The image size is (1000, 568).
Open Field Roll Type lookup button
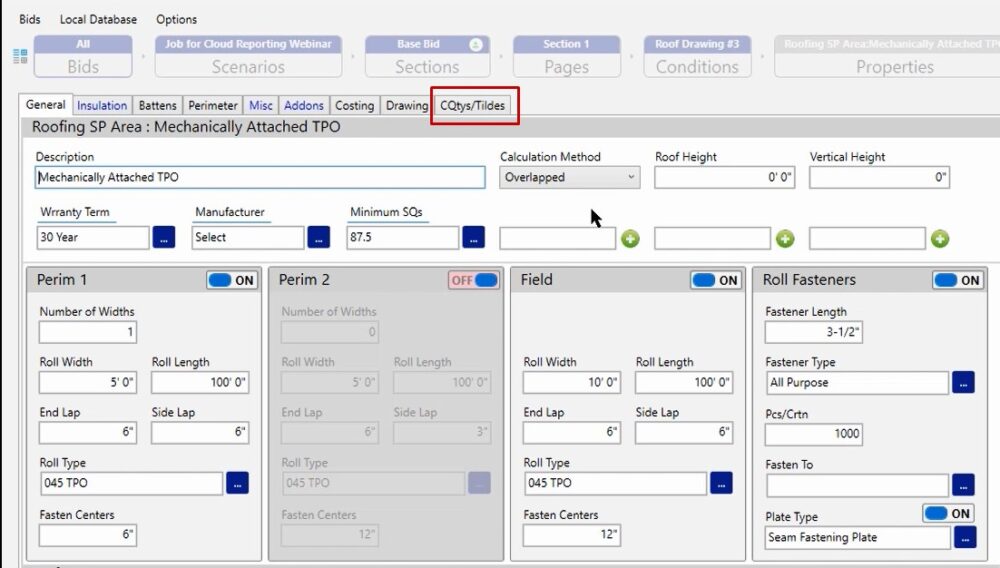(721, 483)
